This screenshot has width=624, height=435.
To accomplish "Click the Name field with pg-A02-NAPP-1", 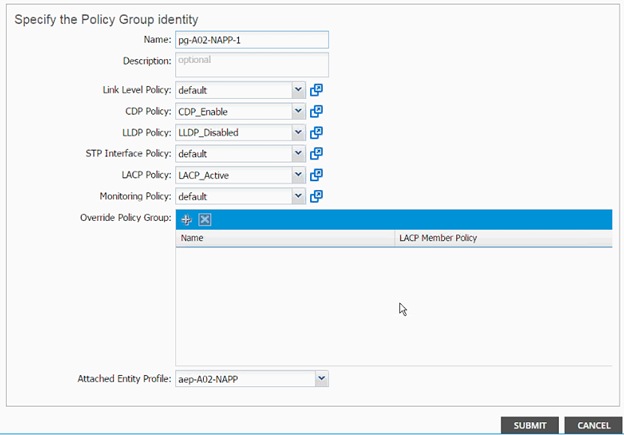I will (252, 40).
